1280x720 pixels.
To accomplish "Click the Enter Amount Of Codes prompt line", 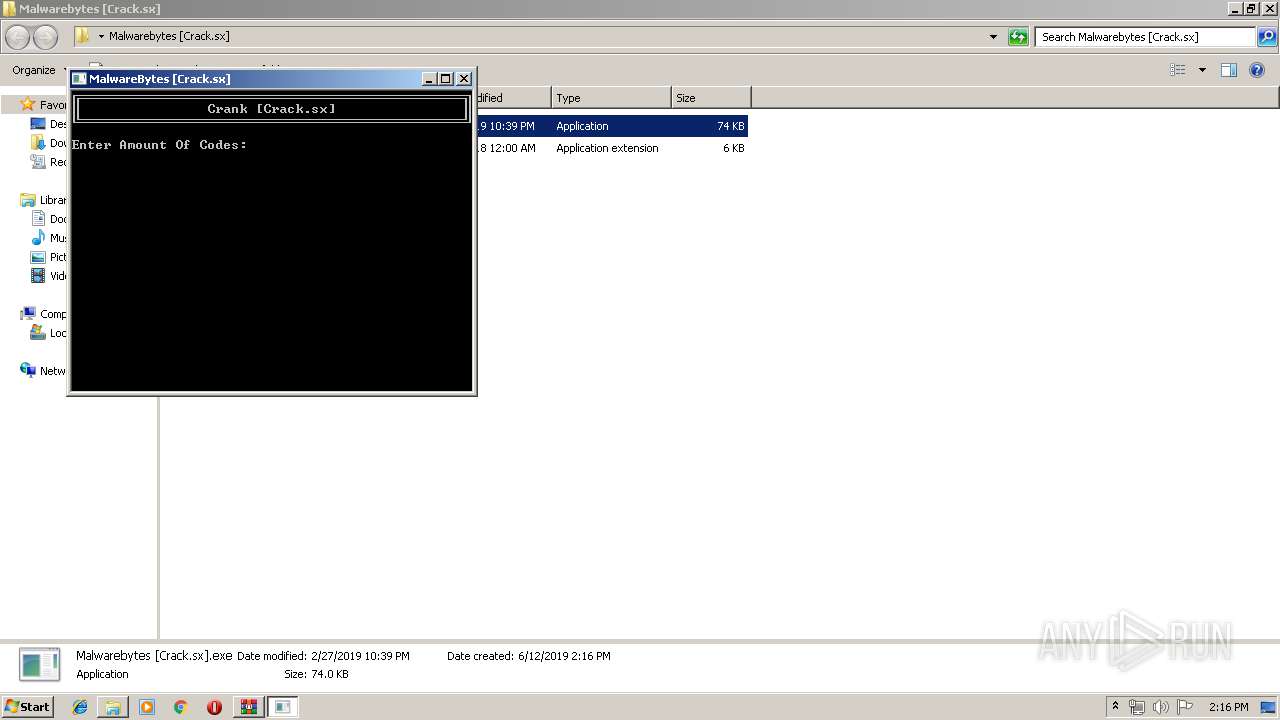I will point(160,145).
